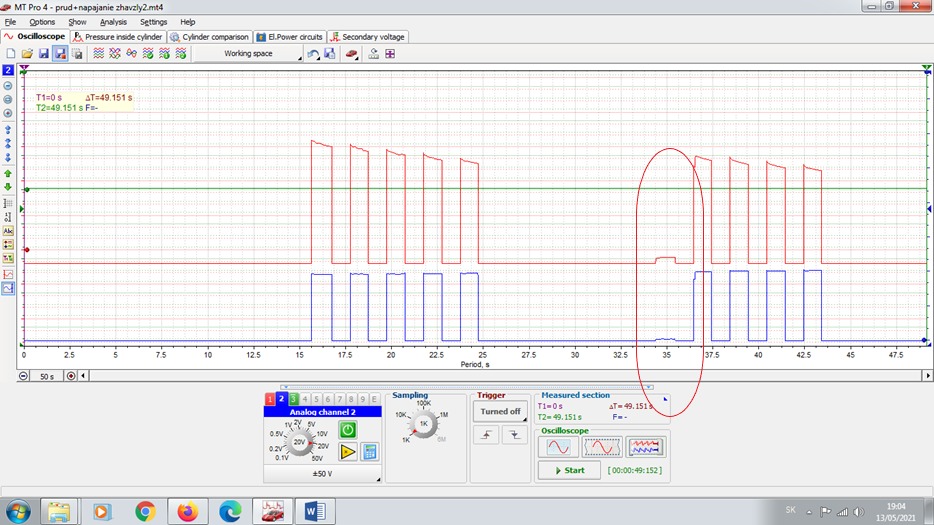Click the 20V voltage range knob
Screen dimensions: 934x525
[x=297, y=440]
